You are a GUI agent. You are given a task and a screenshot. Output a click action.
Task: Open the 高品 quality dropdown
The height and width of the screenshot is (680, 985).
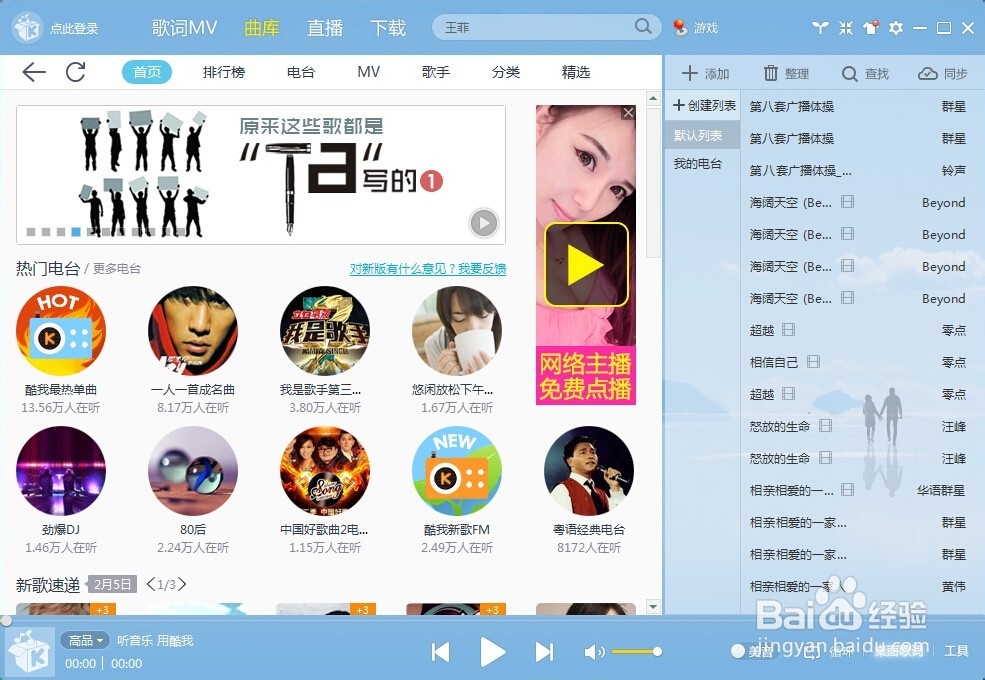click(85, 640)
